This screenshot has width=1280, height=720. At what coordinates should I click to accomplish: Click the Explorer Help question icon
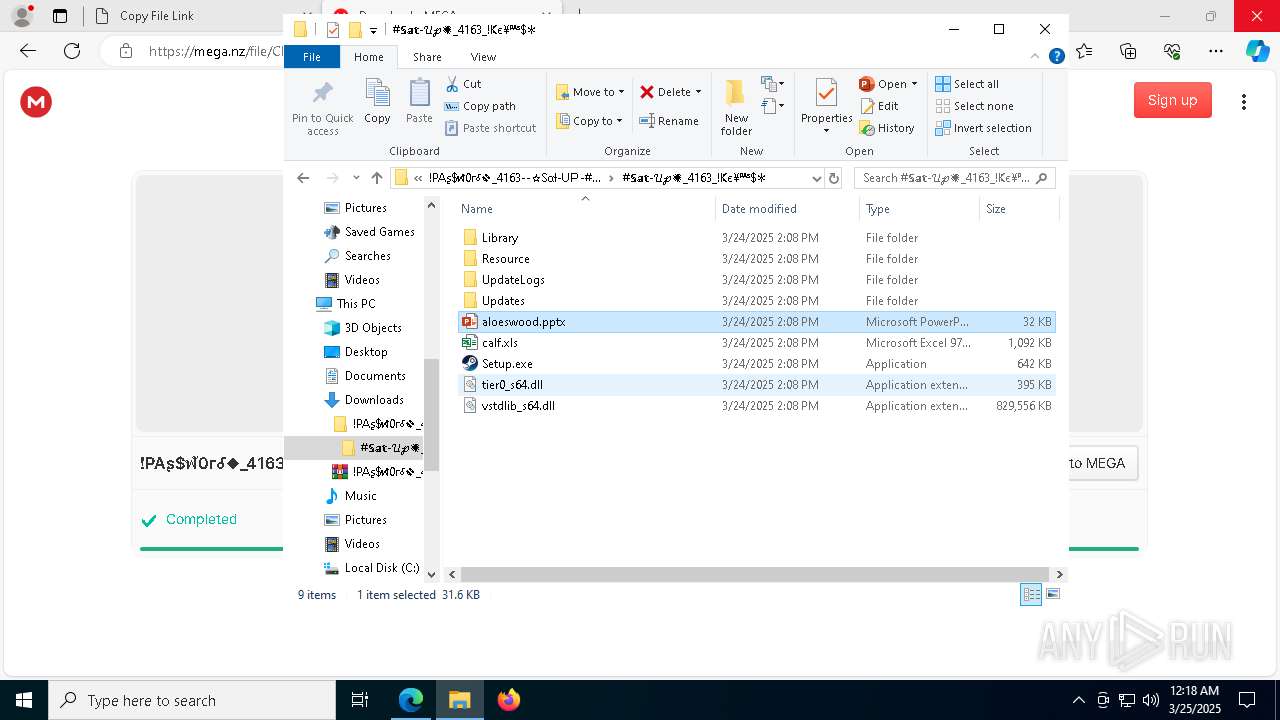1056,57
